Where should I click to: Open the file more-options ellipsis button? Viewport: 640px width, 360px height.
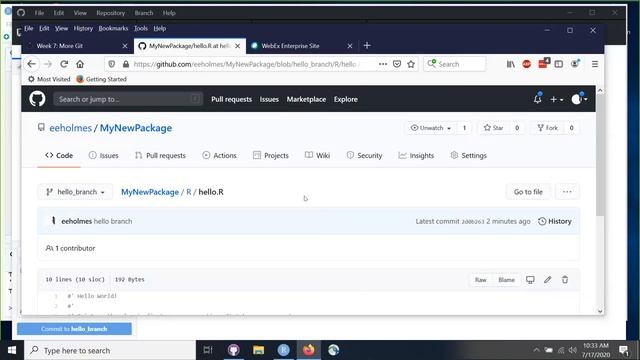click(567, 192)
